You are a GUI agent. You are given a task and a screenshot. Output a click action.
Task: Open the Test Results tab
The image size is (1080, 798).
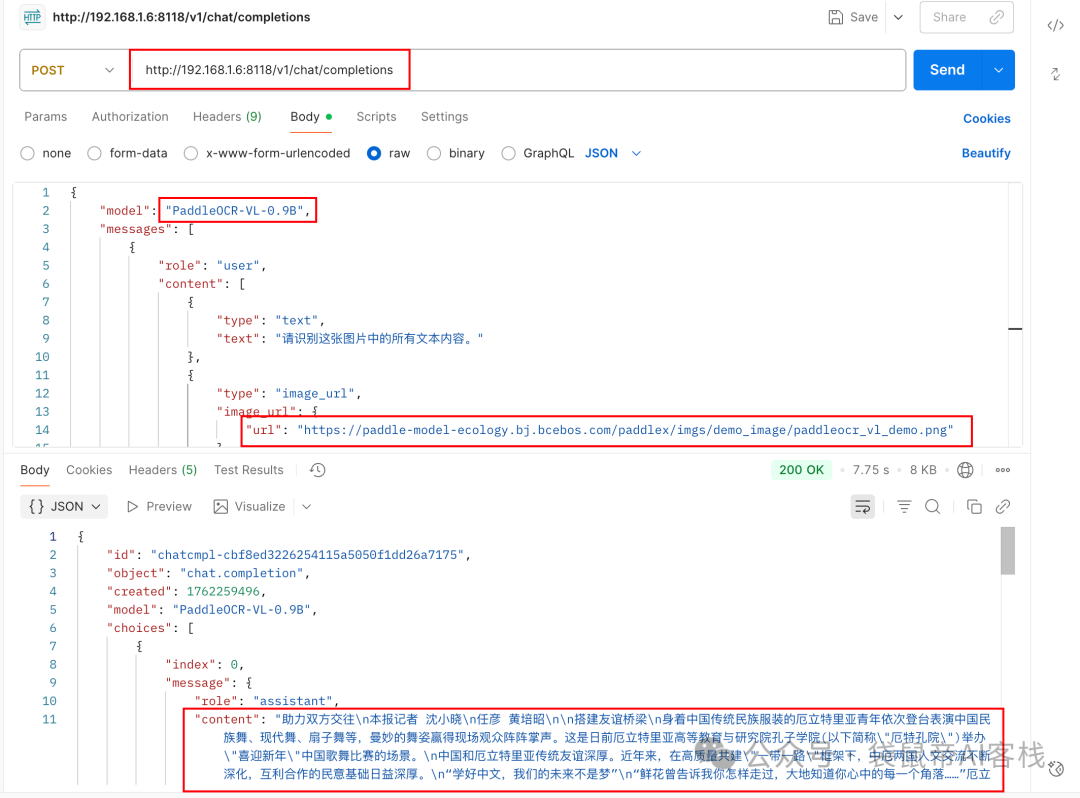(x=248, y=469)
